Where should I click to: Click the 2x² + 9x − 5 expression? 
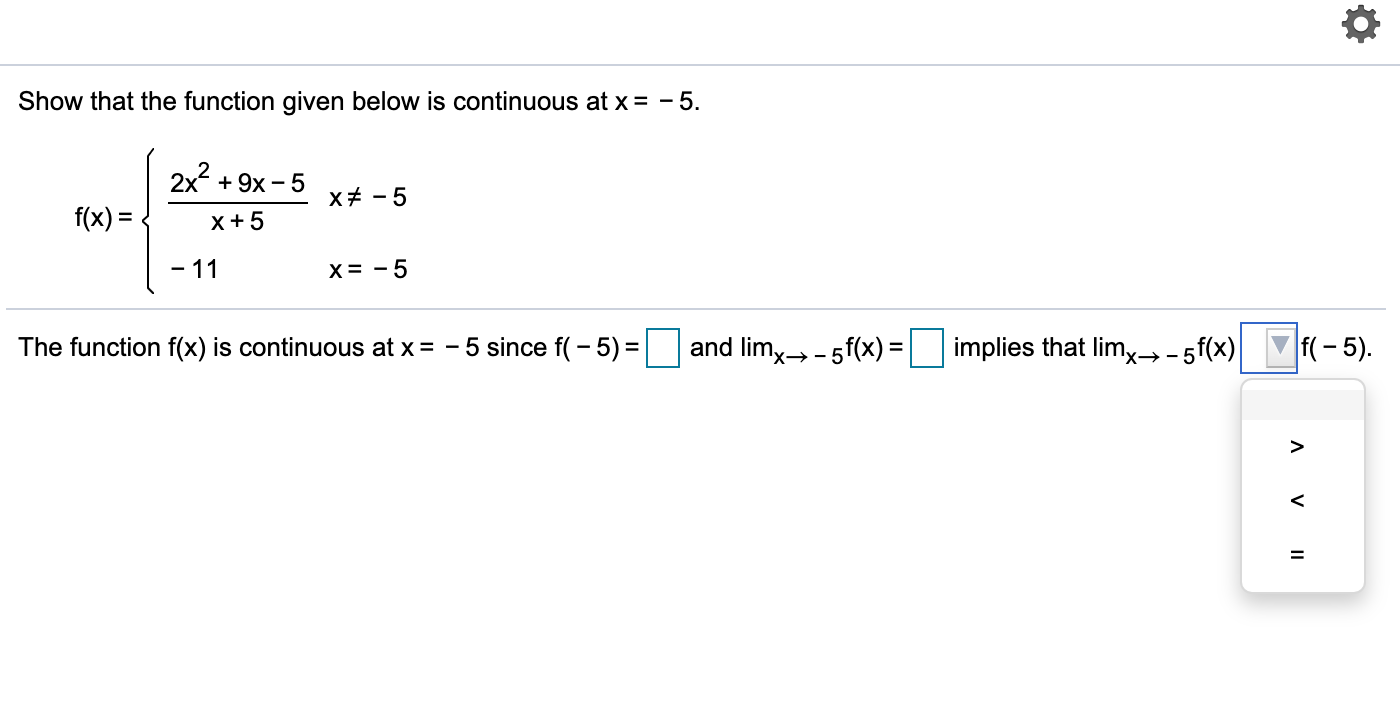pyautogui.click(x=240, y=182)
